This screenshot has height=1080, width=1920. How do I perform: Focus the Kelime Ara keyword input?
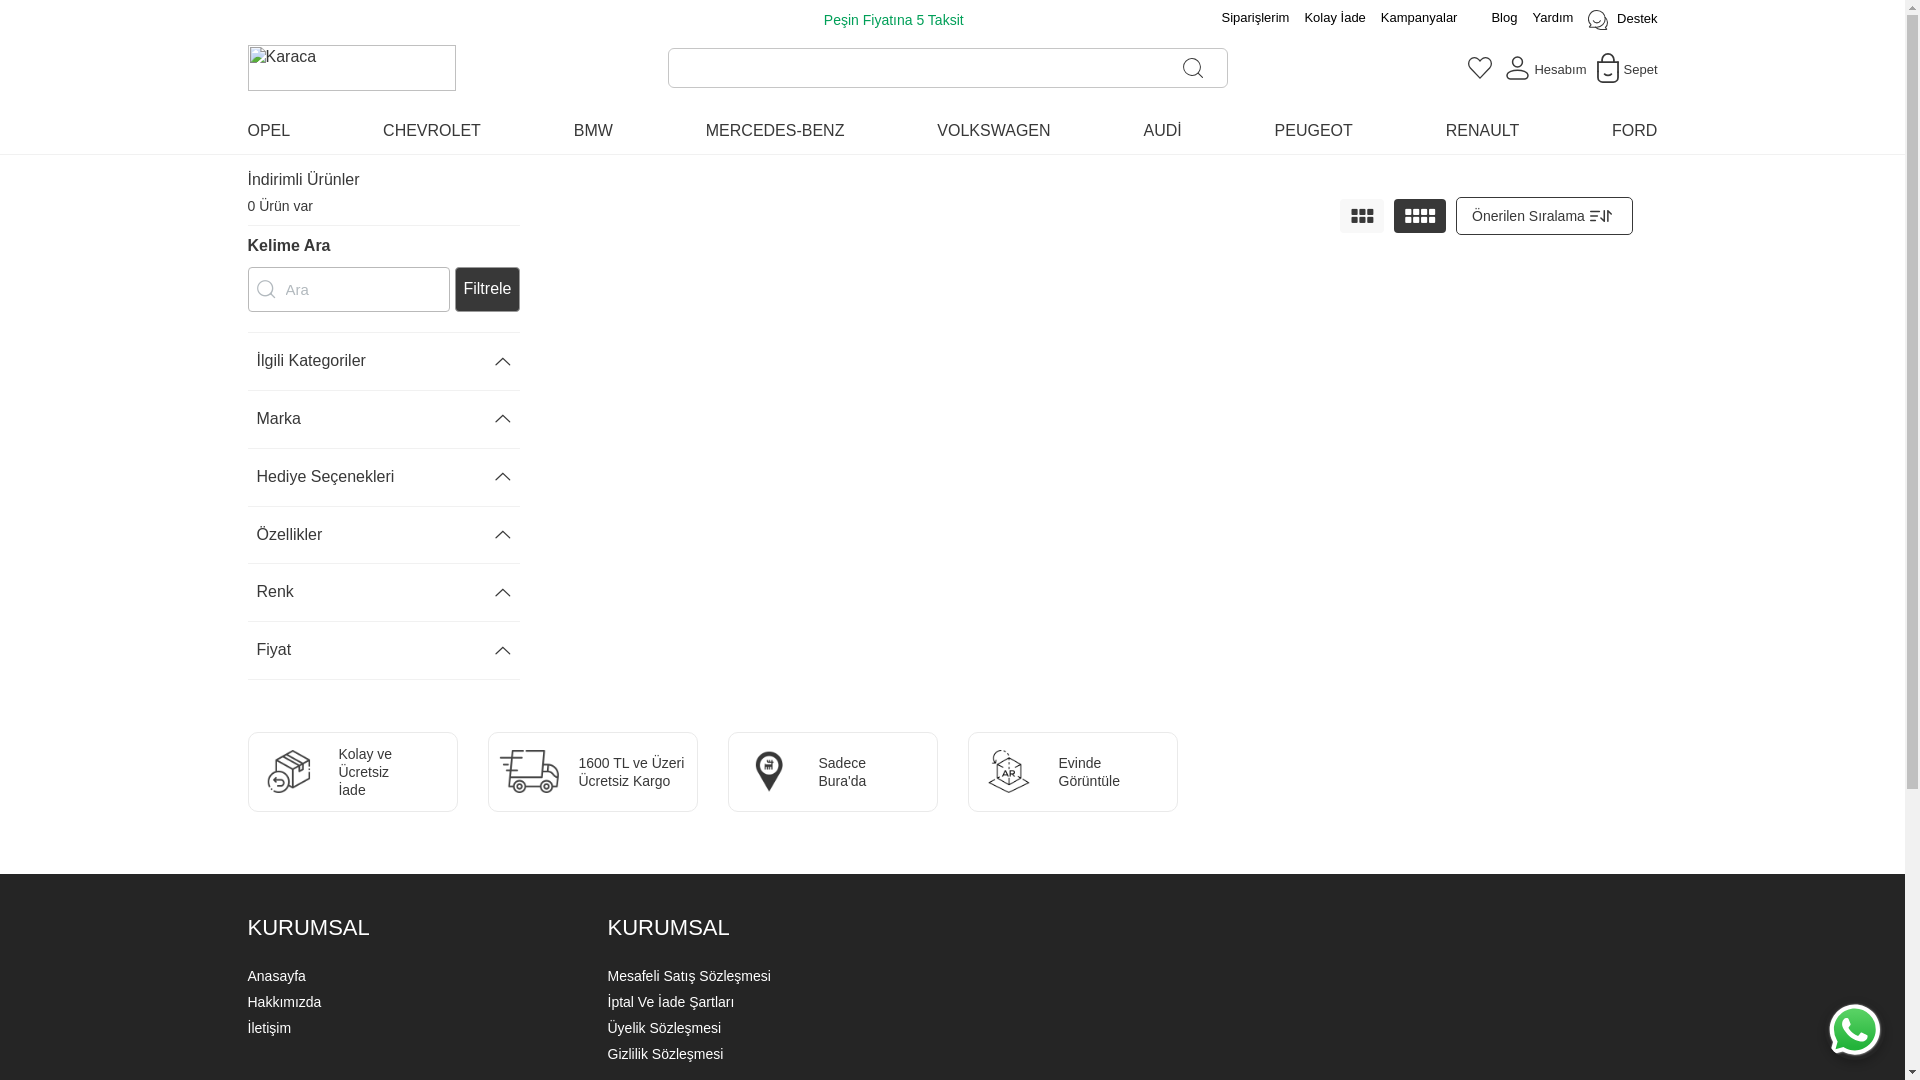click(349, 289)
